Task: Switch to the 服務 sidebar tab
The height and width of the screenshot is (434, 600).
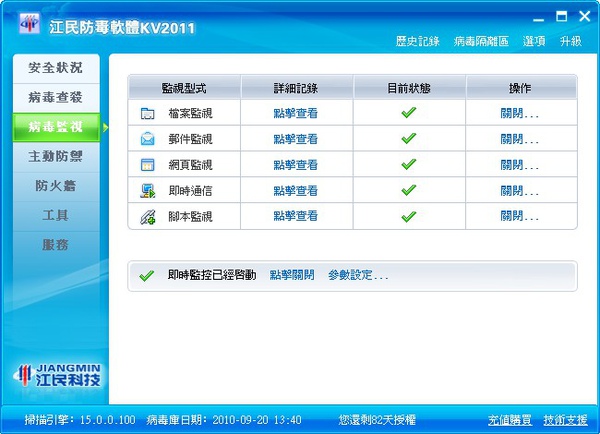Action: pyautogui.click(x=56, y=245)
